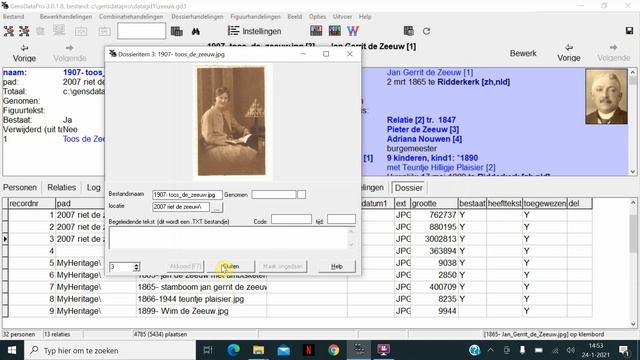Click the small box after Genomen field
The image size is (640, 360).
(301, 195)
